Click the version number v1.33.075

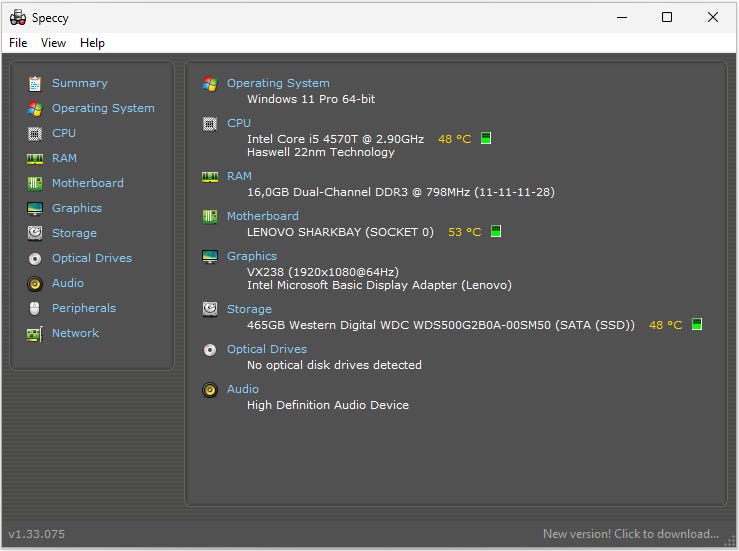36,534
